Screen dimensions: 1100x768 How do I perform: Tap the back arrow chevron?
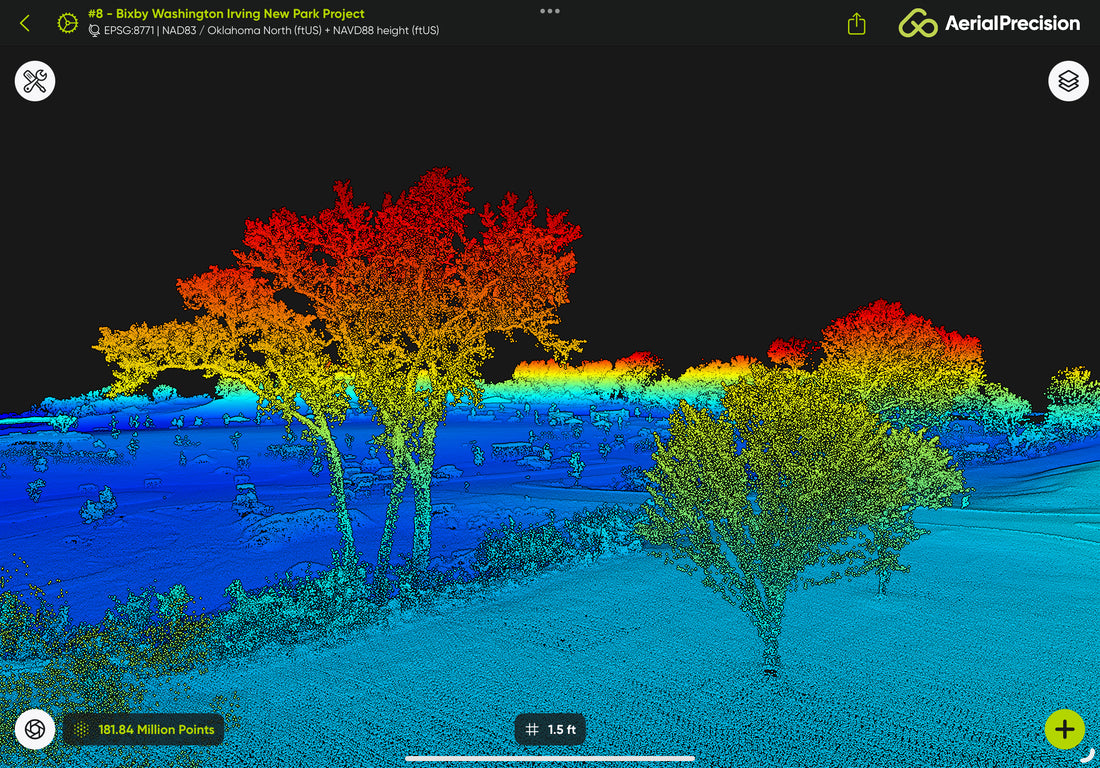pyautogui.click(x=25, y=23)
